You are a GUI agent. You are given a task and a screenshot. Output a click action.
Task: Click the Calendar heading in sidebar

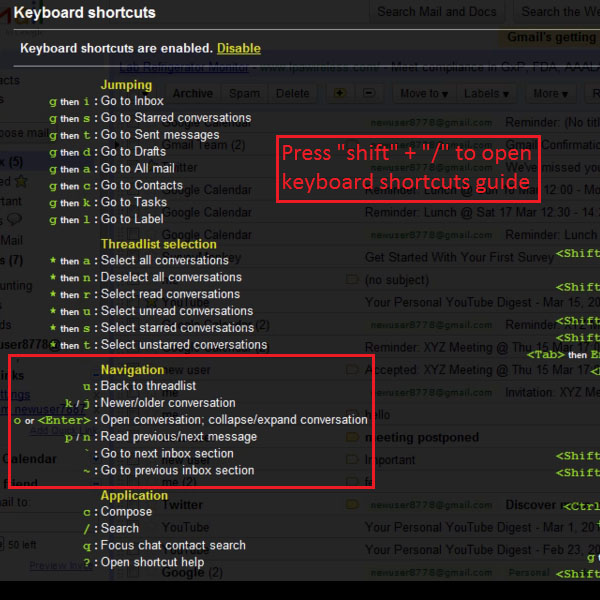tap(29, 459)
